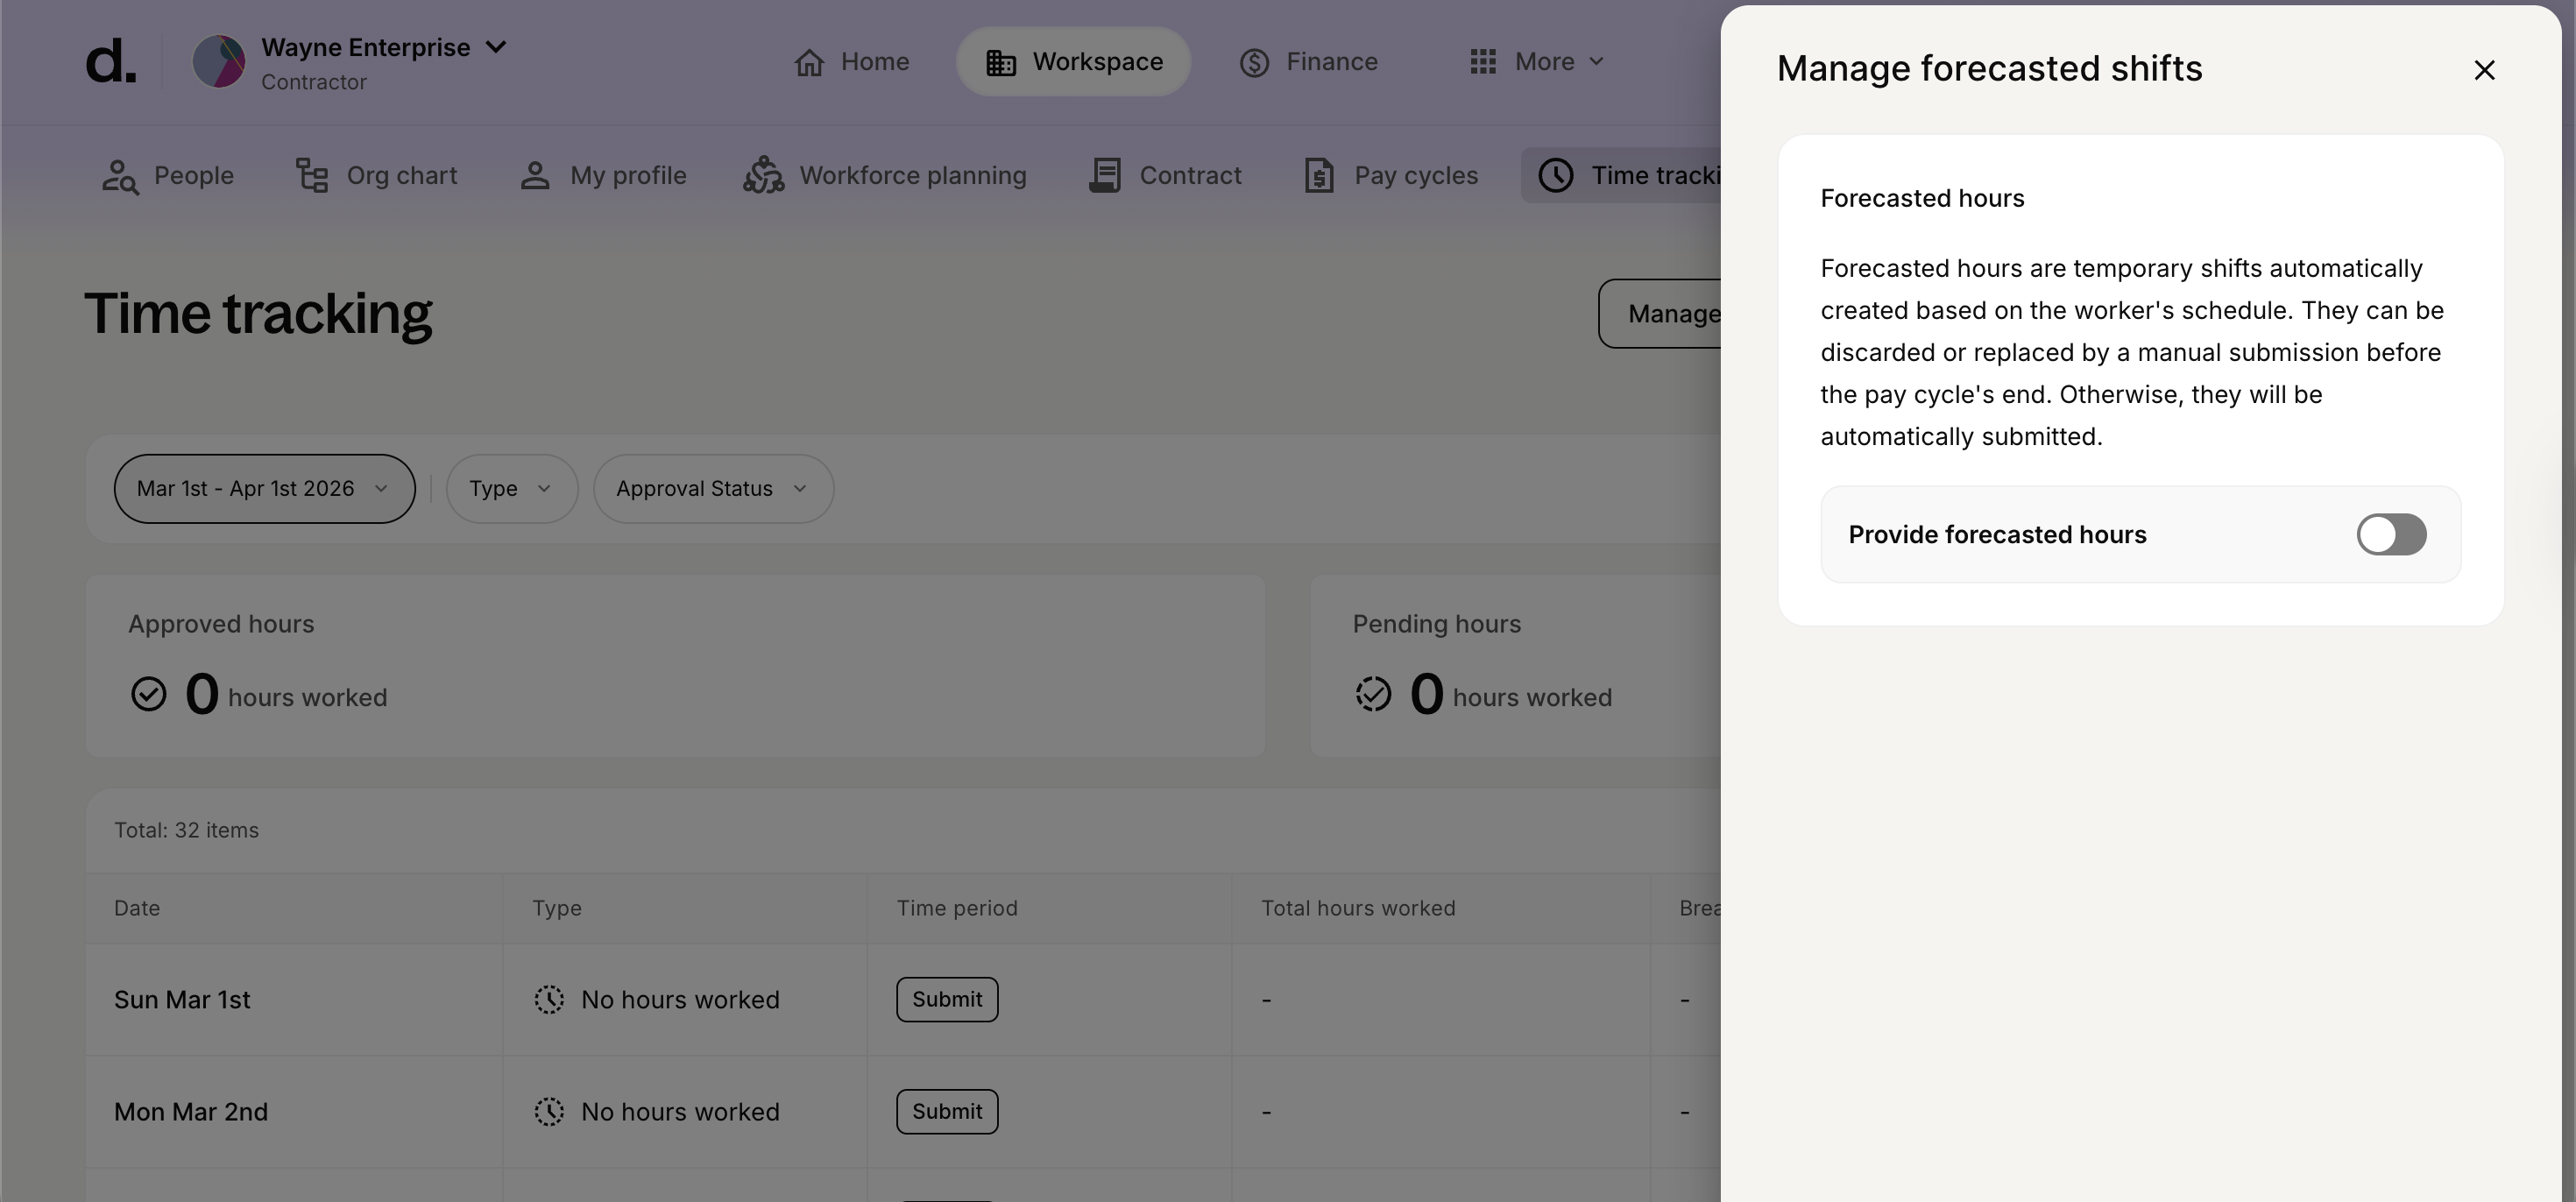Expand the Wayne Enterprise account switcher
2576x1202 pixels.
pyautogui.click(x=496, y=47)
